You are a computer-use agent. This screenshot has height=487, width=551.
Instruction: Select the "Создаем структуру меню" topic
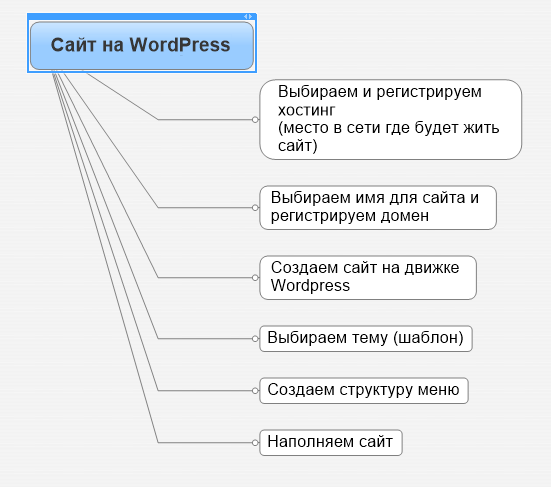pyautogui.click(x=364, y=390)
